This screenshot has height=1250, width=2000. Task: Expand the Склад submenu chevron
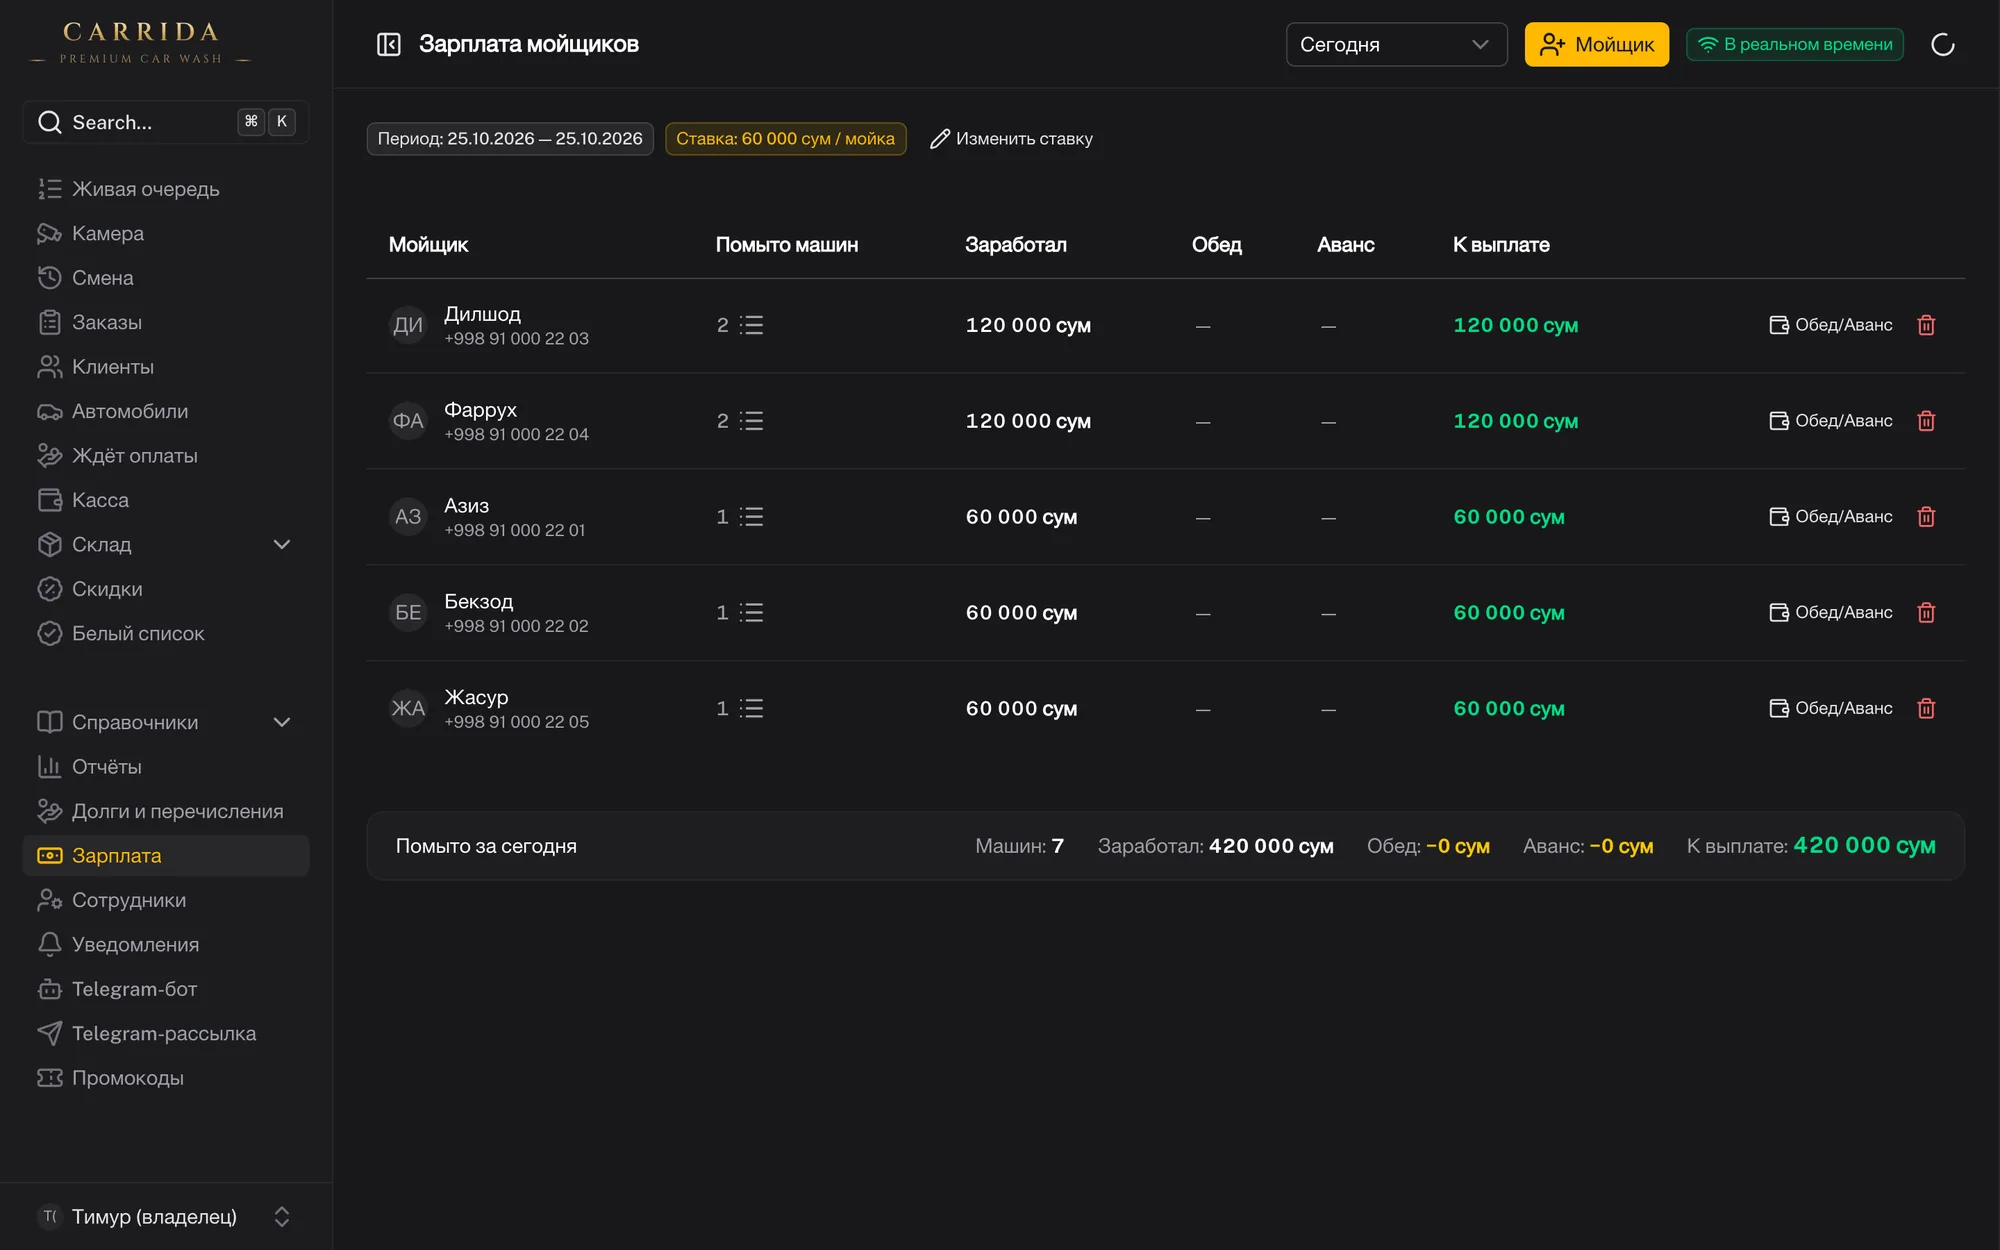[282, 544]
